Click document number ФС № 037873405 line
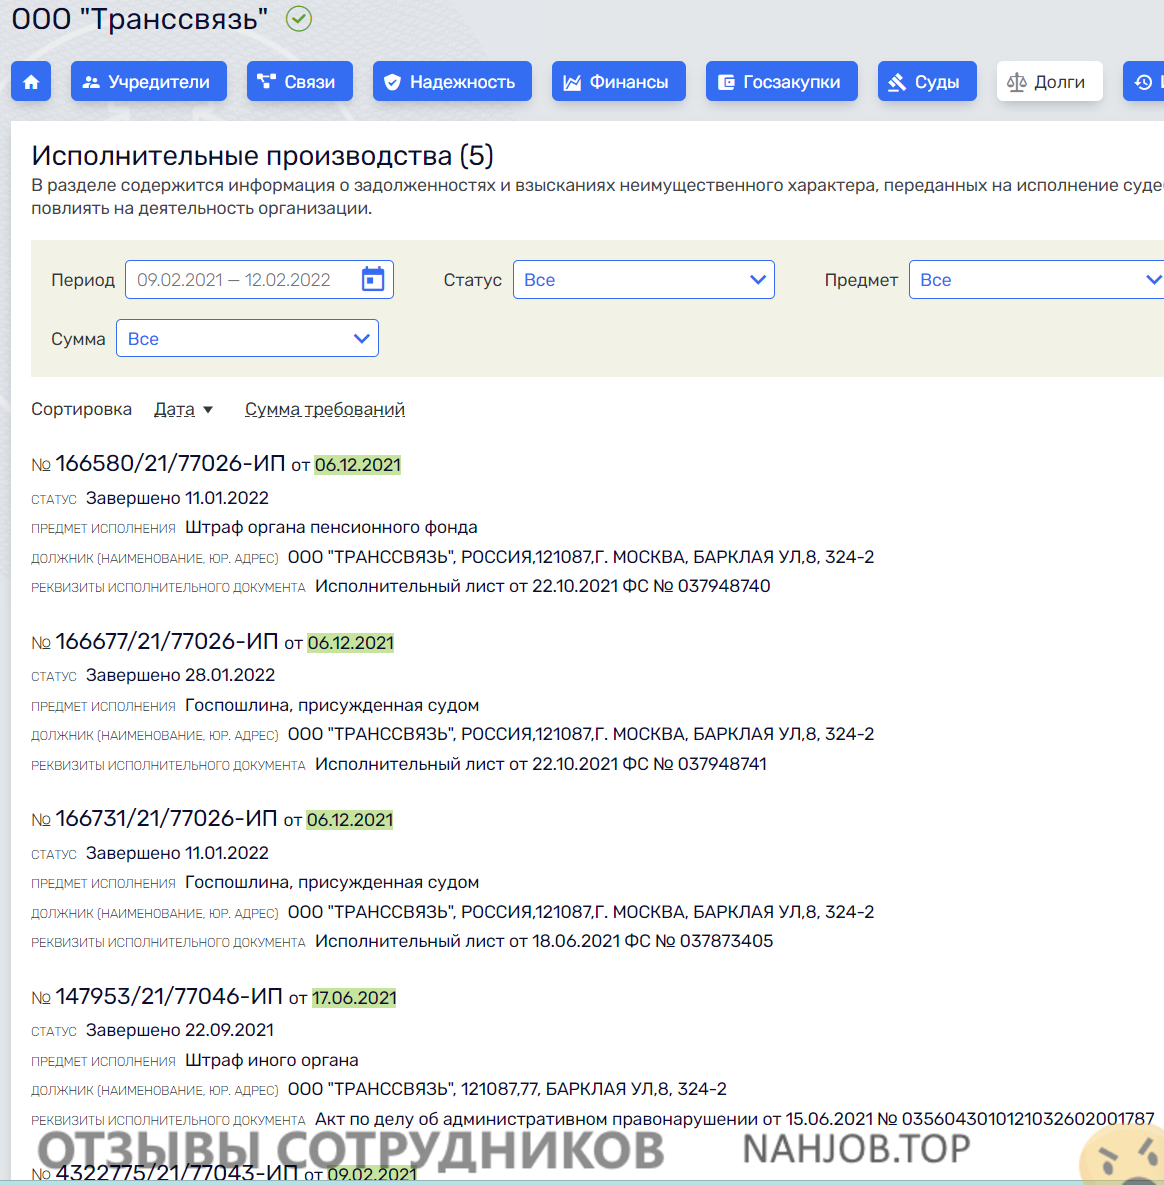The image size is (1164, 1185). (544, 942)
